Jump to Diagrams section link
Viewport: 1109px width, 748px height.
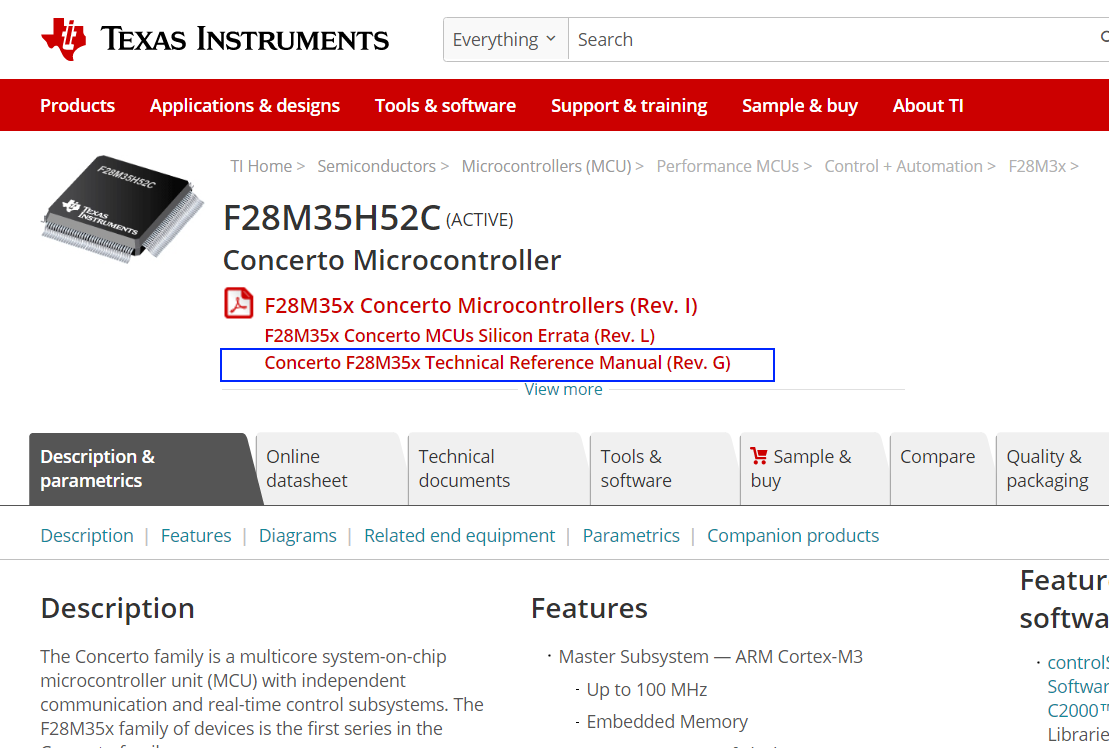click(298, 536)
